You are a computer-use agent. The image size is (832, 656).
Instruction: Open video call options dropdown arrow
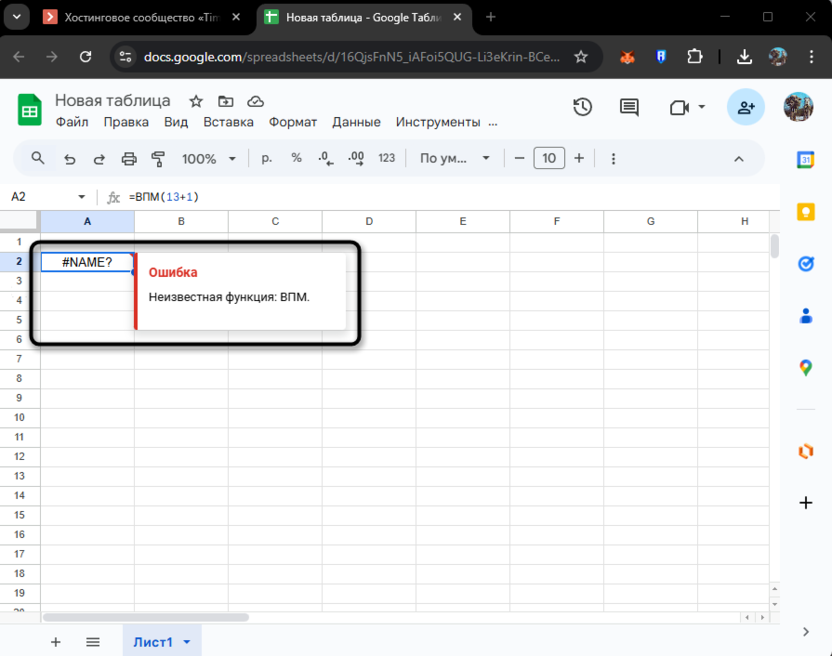click(701, 107)
